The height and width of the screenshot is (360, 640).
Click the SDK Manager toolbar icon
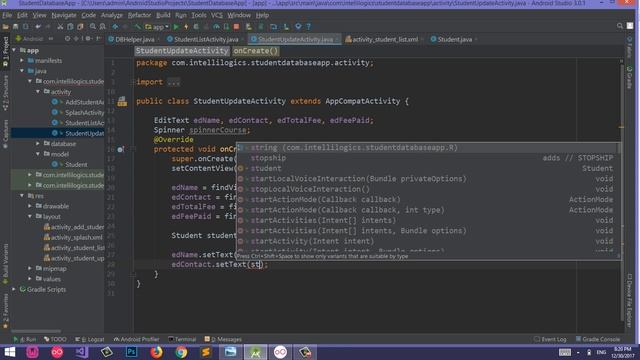(x=298, y=27)
